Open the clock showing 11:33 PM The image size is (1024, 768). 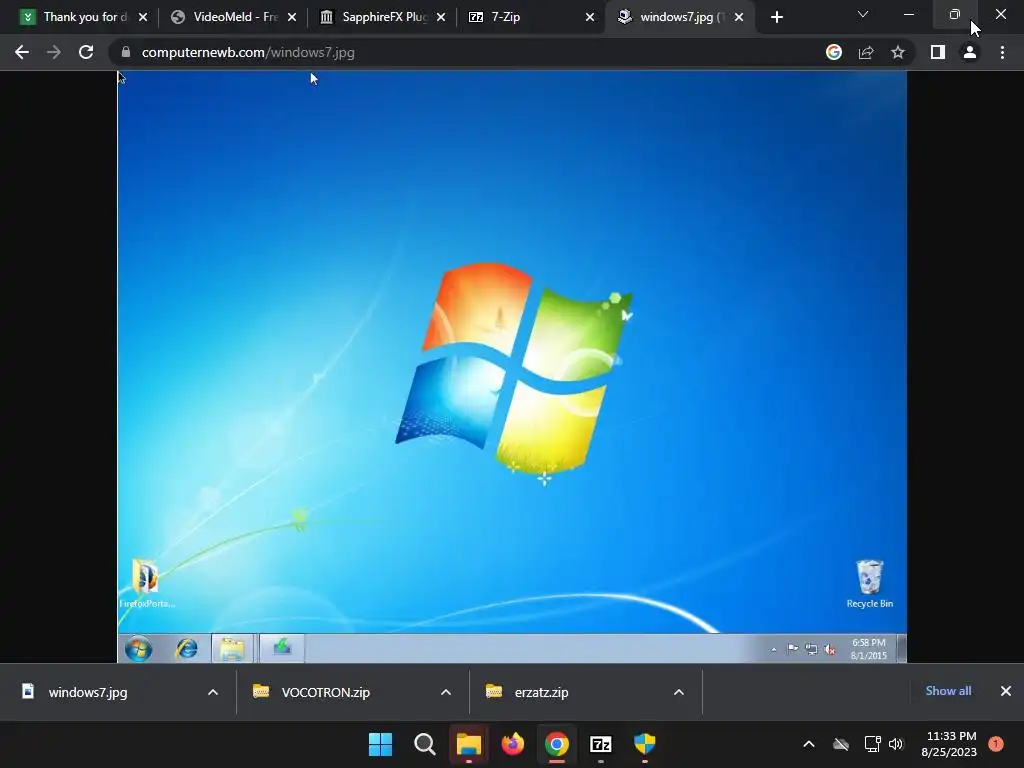pos(949,744)
